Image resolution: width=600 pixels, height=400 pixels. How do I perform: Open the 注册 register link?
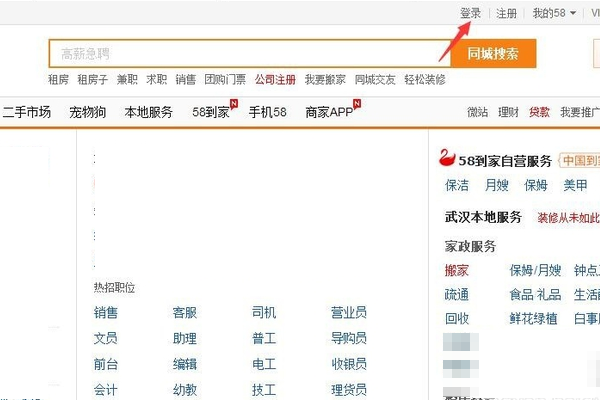click(x=506, y=13)
